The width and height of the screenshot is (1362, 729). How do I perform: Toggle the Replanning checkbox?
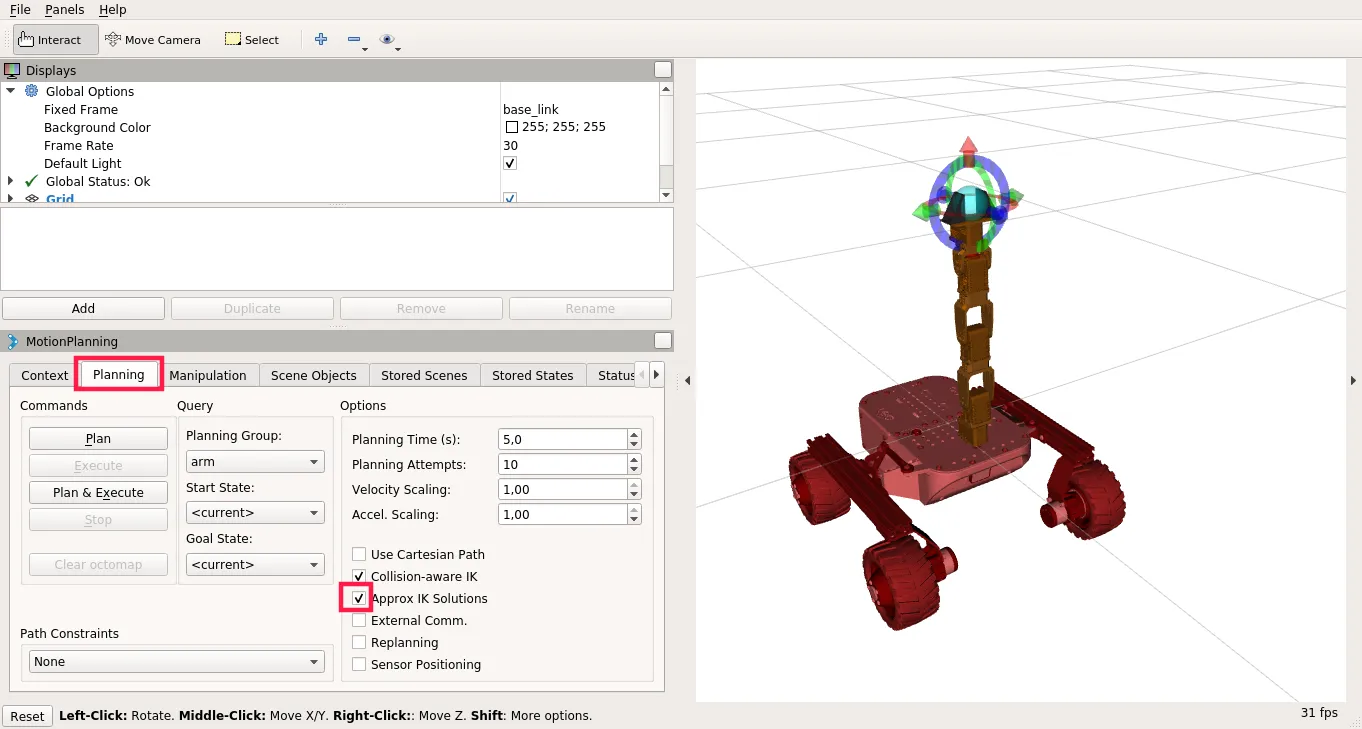pos(359,643)
